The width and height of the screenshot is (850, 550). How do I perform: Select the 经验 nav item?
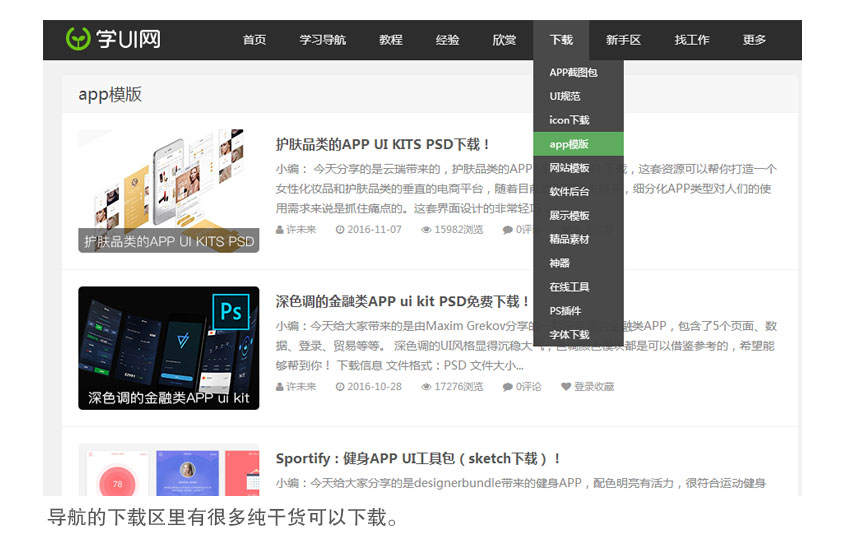coord(447,40)
